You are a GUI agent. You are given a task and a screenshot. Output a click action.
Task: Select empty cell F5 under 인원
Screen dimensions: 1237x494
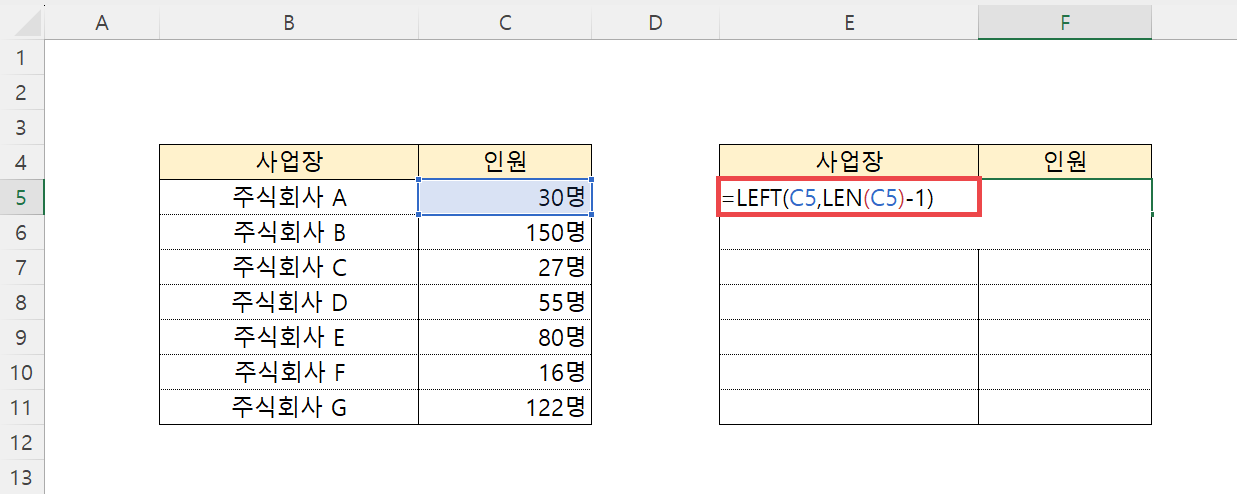click(x=1065, y=197)
